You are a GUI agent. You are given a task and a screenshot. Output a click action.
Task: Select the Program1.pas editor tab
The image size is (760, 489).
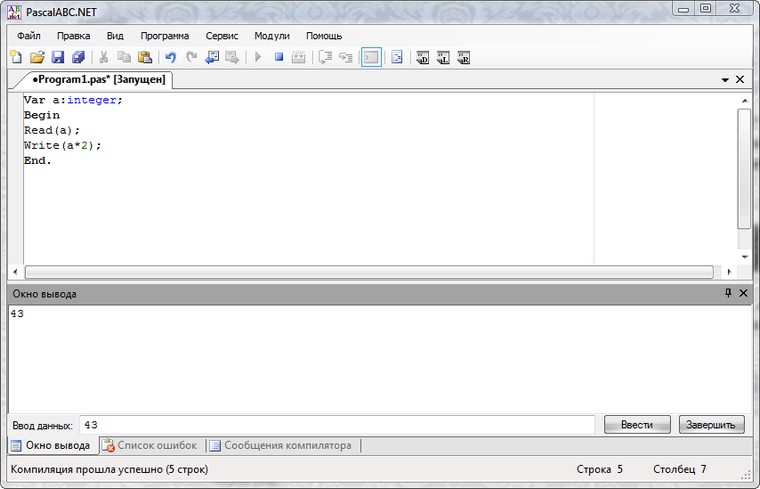[x=98, y=79]
